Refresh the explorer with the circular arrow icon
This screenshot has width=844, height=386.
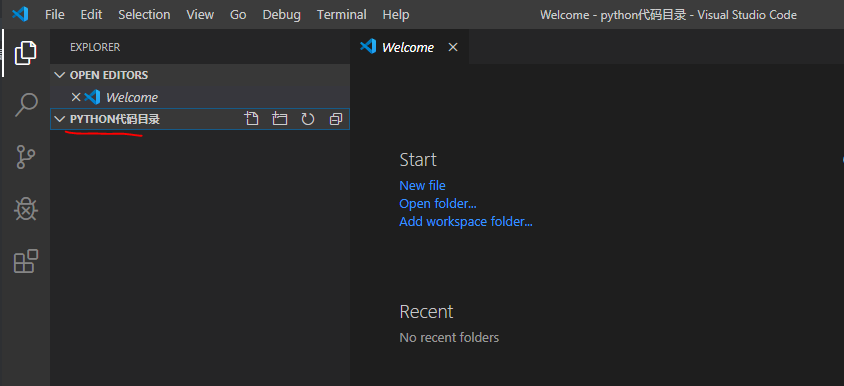(x=307, y=119)
